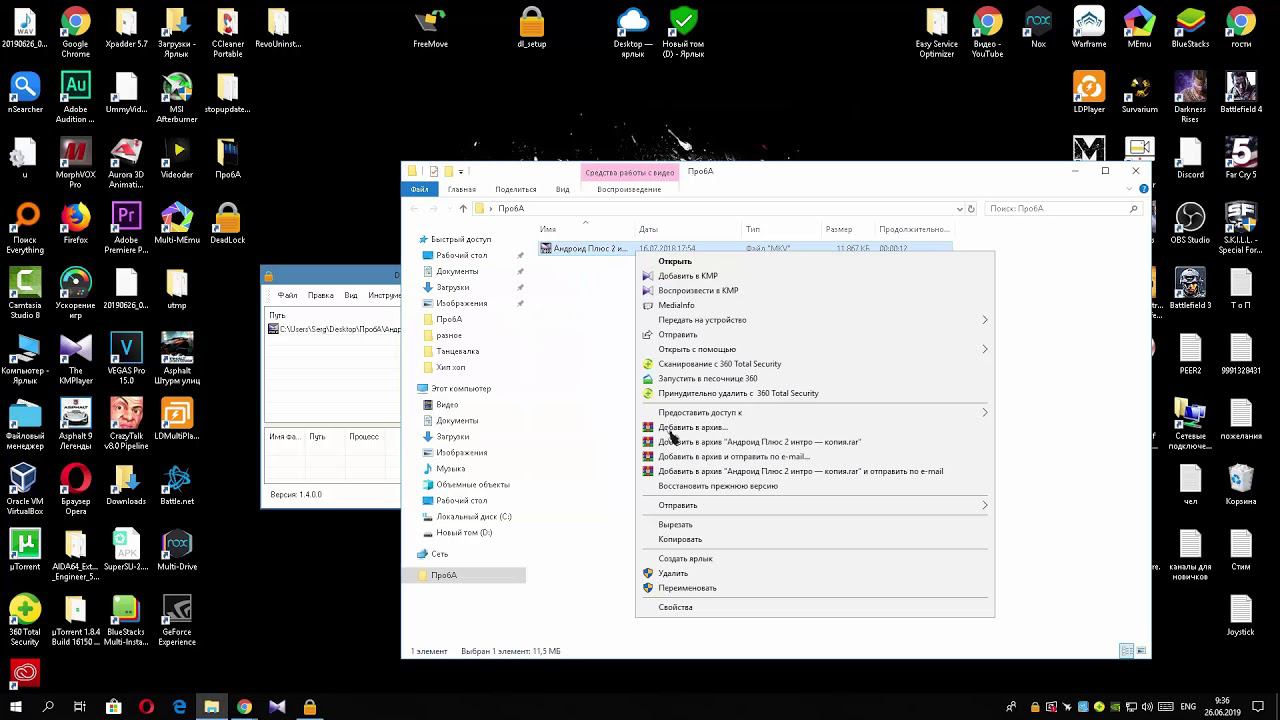Viewport: 1280px width, 720px height.
Task: Open the Корзина recycle bin
Action: 1241,483
